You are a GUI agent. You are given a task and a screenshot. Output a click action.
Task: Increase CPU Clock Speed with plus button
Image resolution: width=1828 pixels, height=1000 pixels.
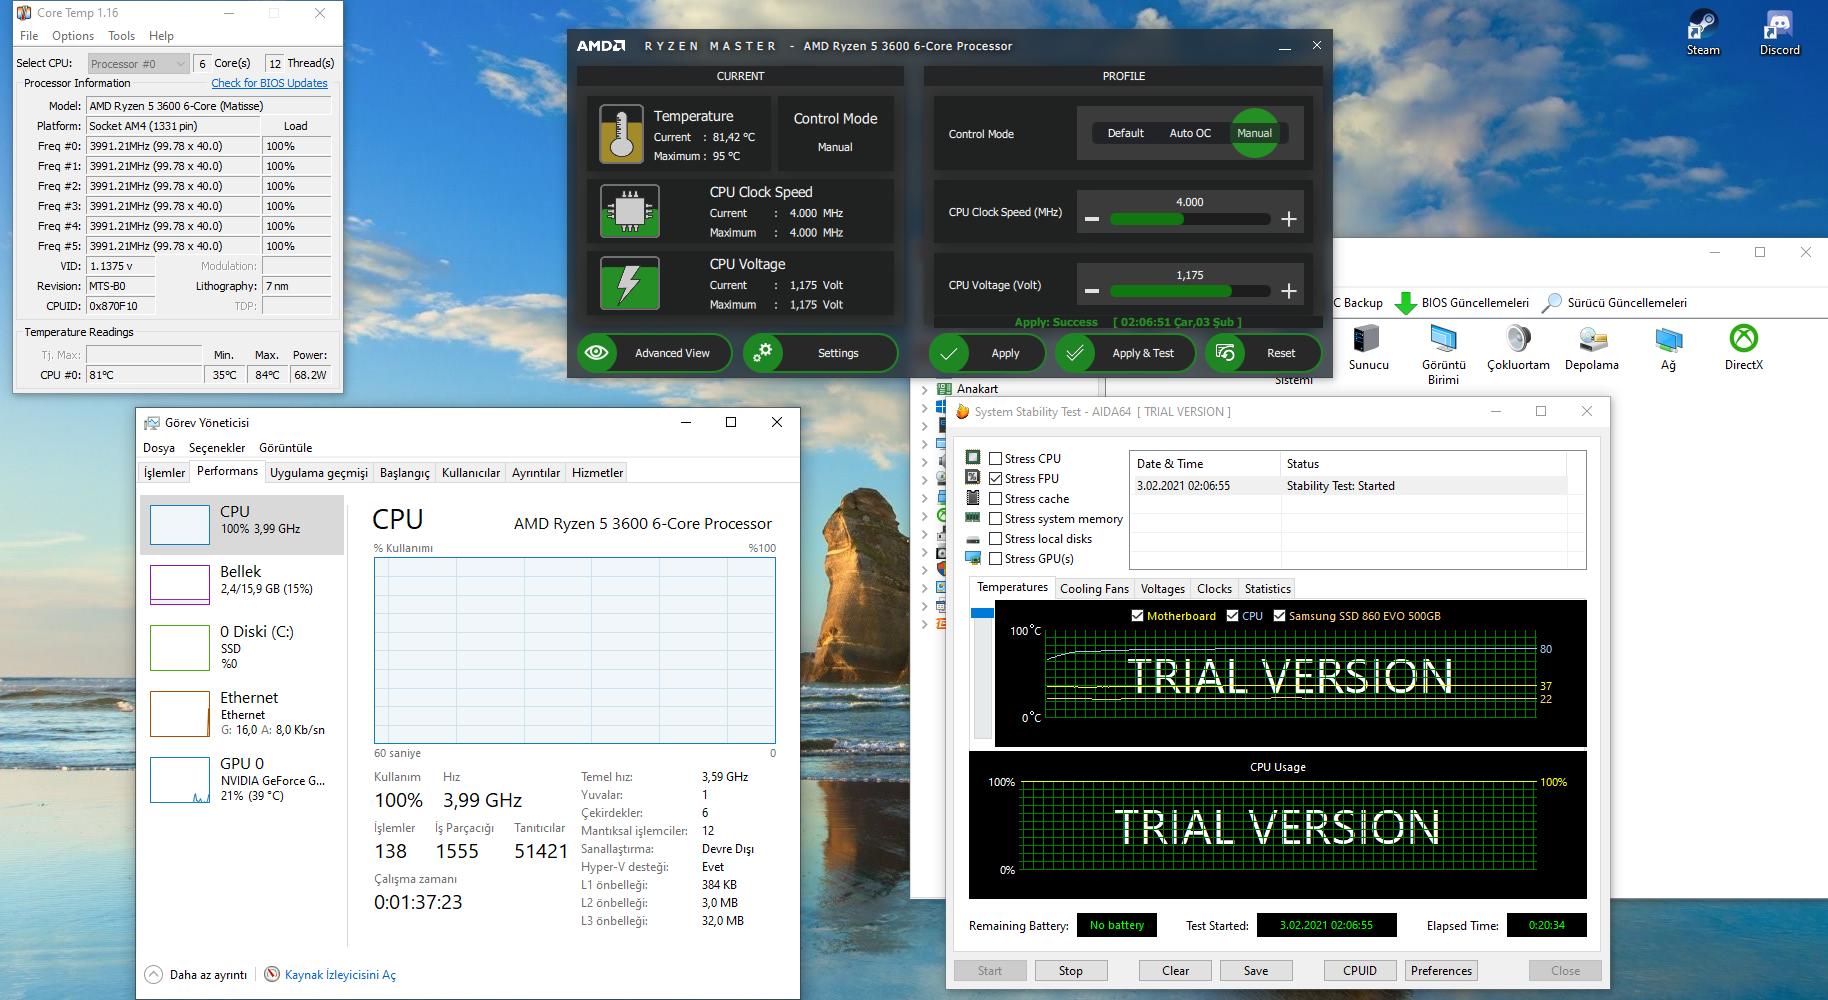1289,219
